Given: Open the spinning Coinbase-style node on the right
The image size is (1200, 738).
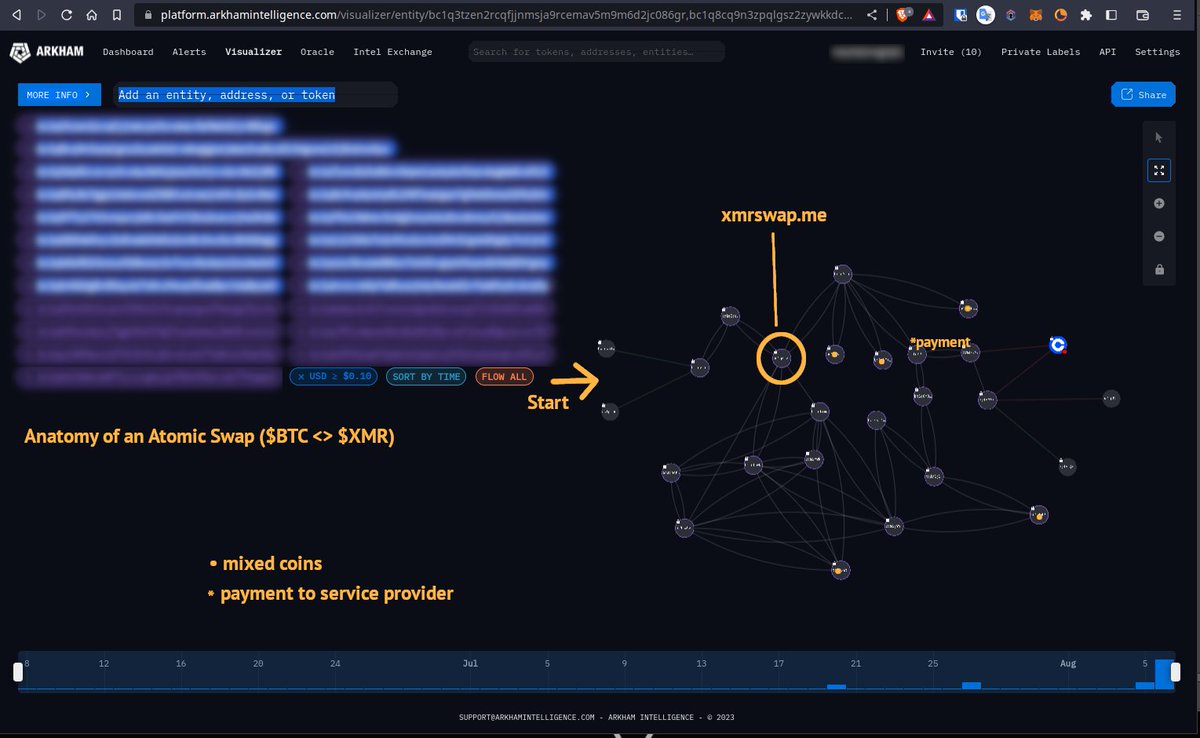Looking at the screenshot, I should 1058,345.
